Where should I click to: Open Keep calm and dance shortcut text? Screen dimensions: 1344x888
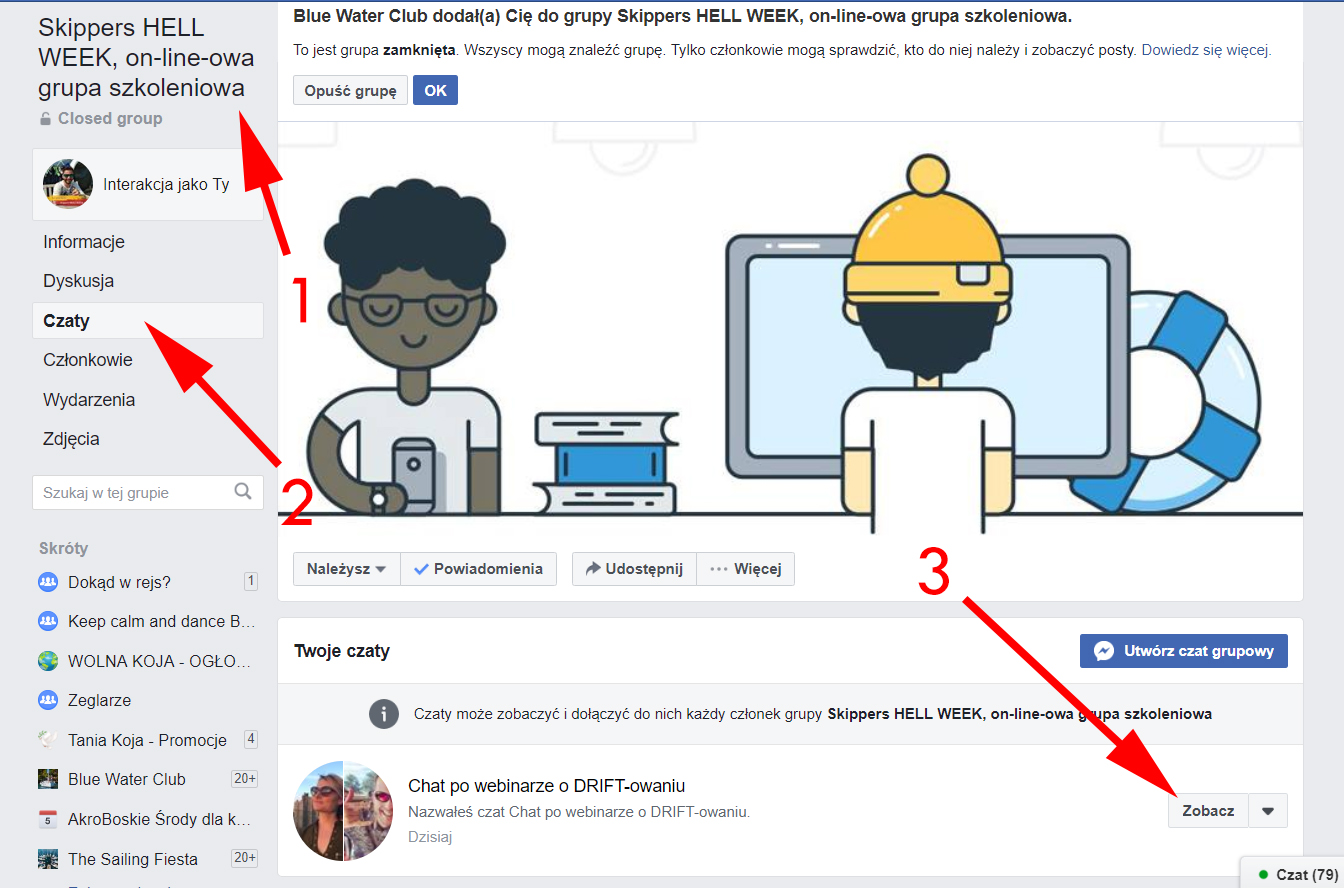coord(161,621)
